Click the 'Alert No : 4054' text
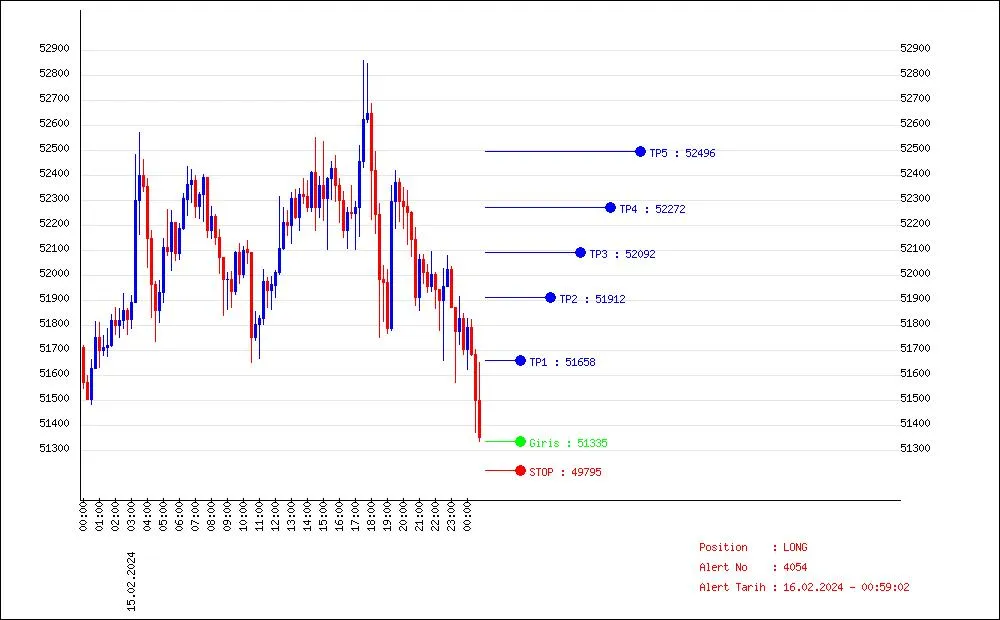This screenshot has width=1000, height=620. (x=753, y=567)
